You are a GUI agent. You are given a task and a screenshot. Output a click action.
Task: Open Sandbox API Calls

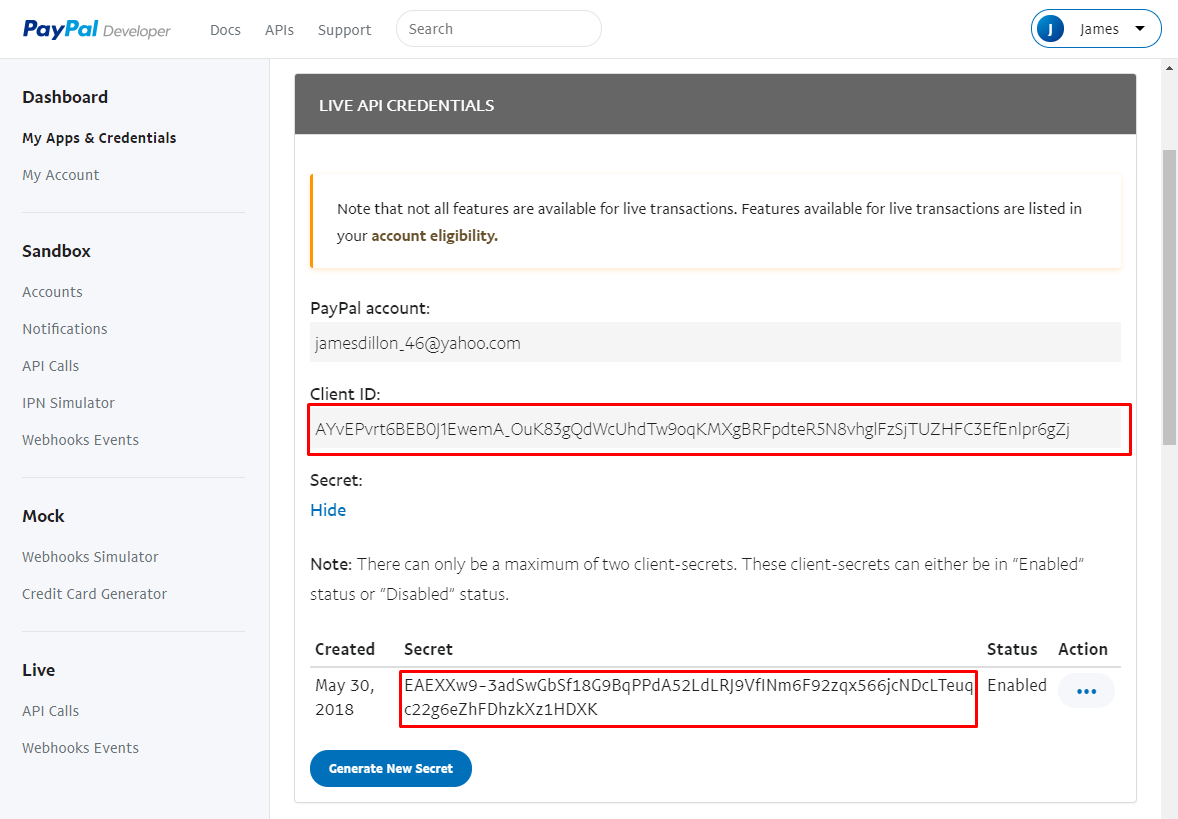(x=50, y=366)
